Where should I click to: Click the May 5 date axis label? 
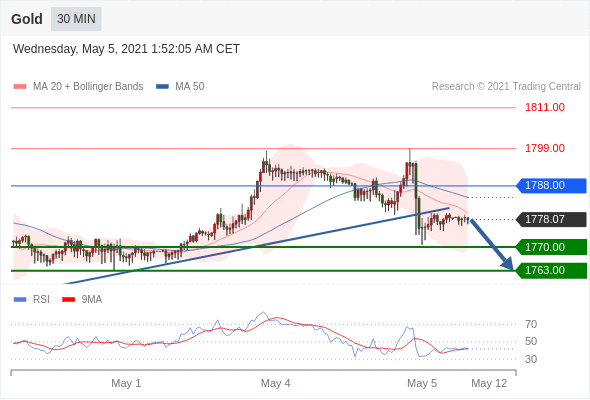[x=422, y=383]
